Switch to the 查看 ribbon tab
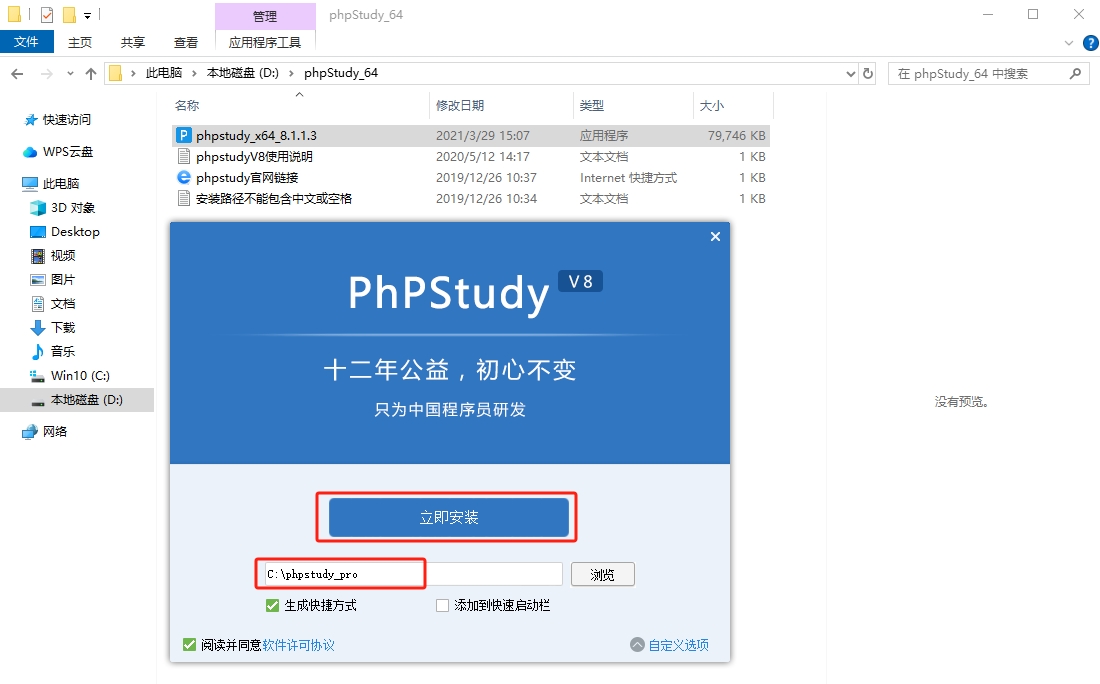The height and width of the screenshot is (684, 1100). pyautogui.click(x=186, y=43)
